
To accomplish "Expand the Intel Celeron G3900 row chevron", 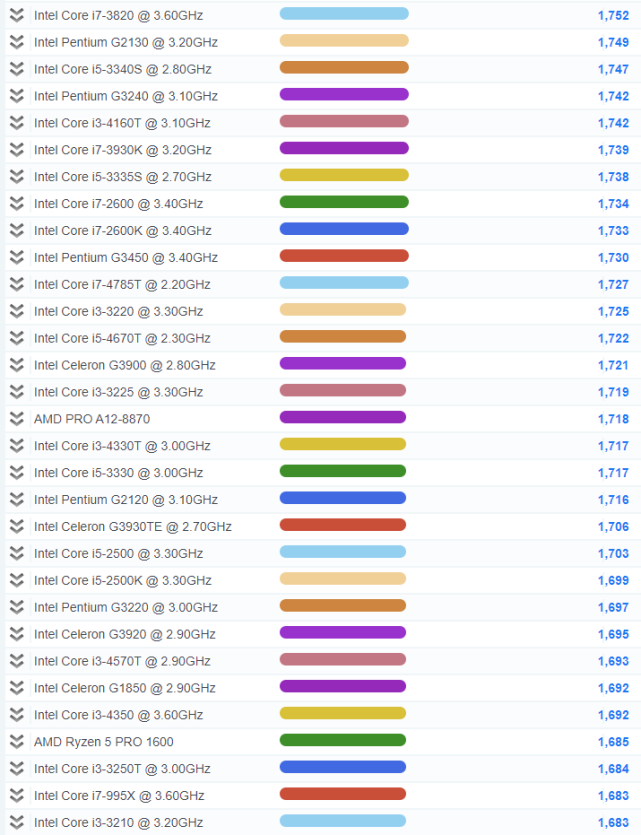I will point(17,365).
